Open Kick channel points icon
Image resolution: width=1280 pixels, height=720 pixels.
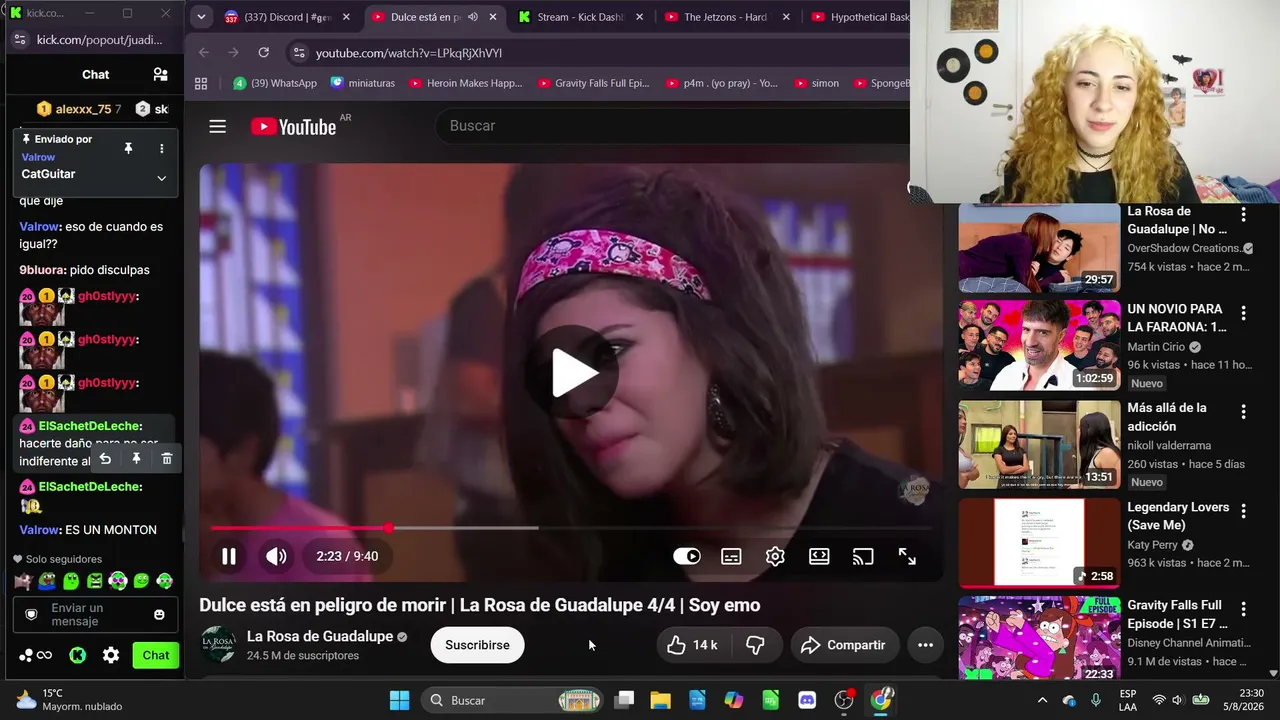click(x=36, y=656)
